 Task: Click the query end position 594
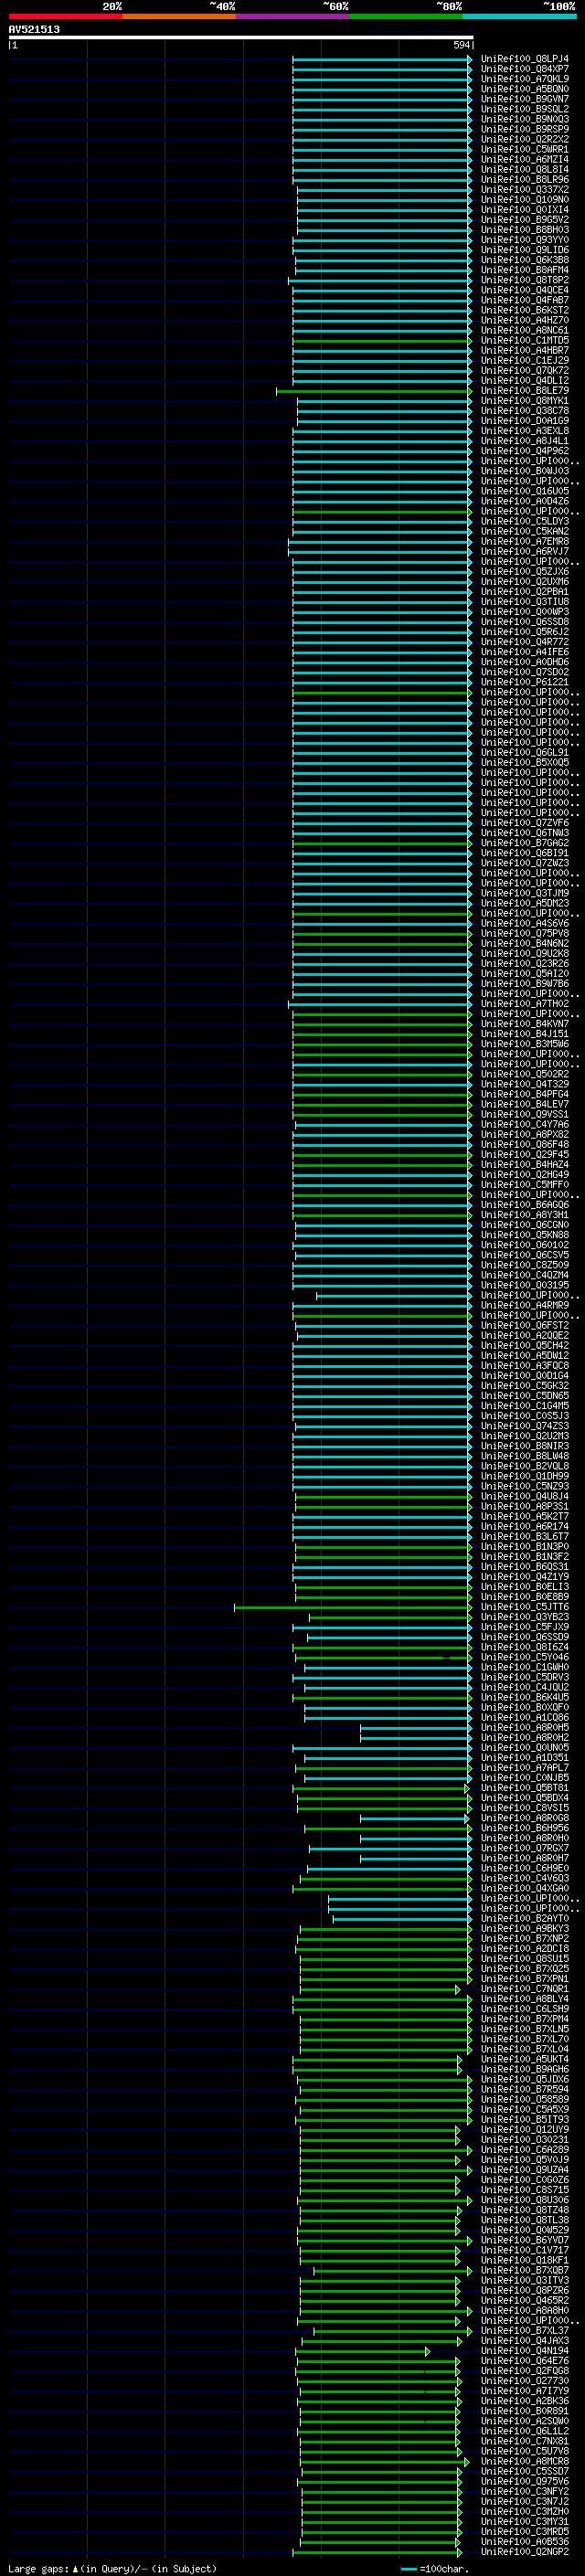pos(462,45)
